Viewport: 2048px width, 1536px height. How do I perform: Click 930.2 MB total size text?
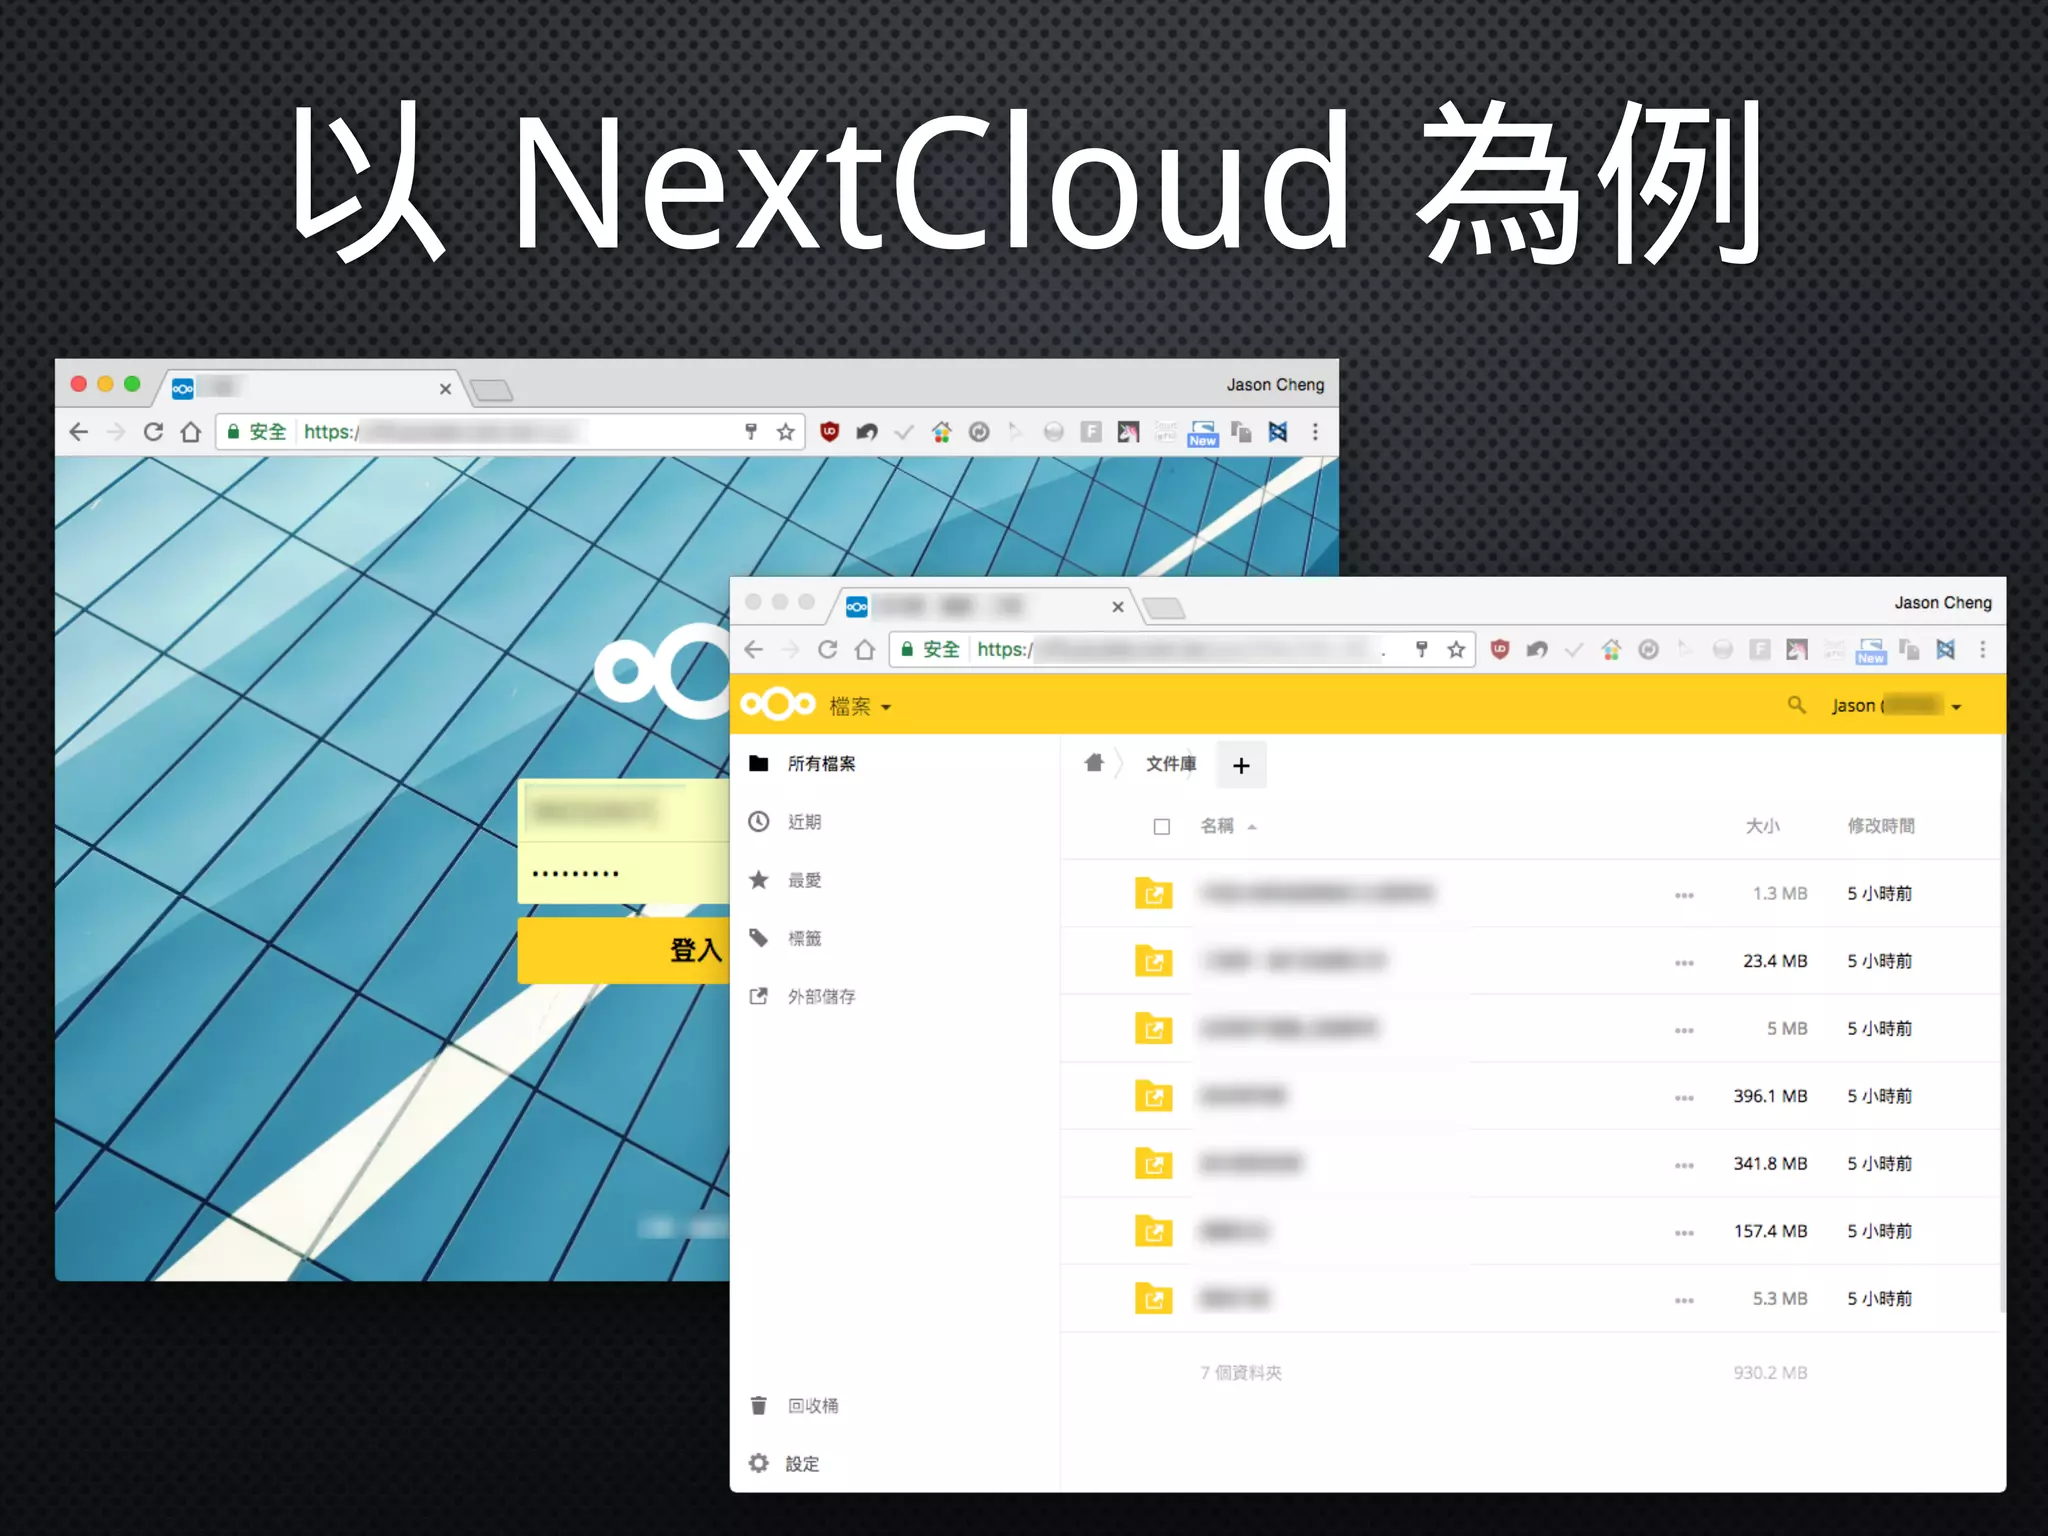pyautogui.click(x=1770, y=1373)
